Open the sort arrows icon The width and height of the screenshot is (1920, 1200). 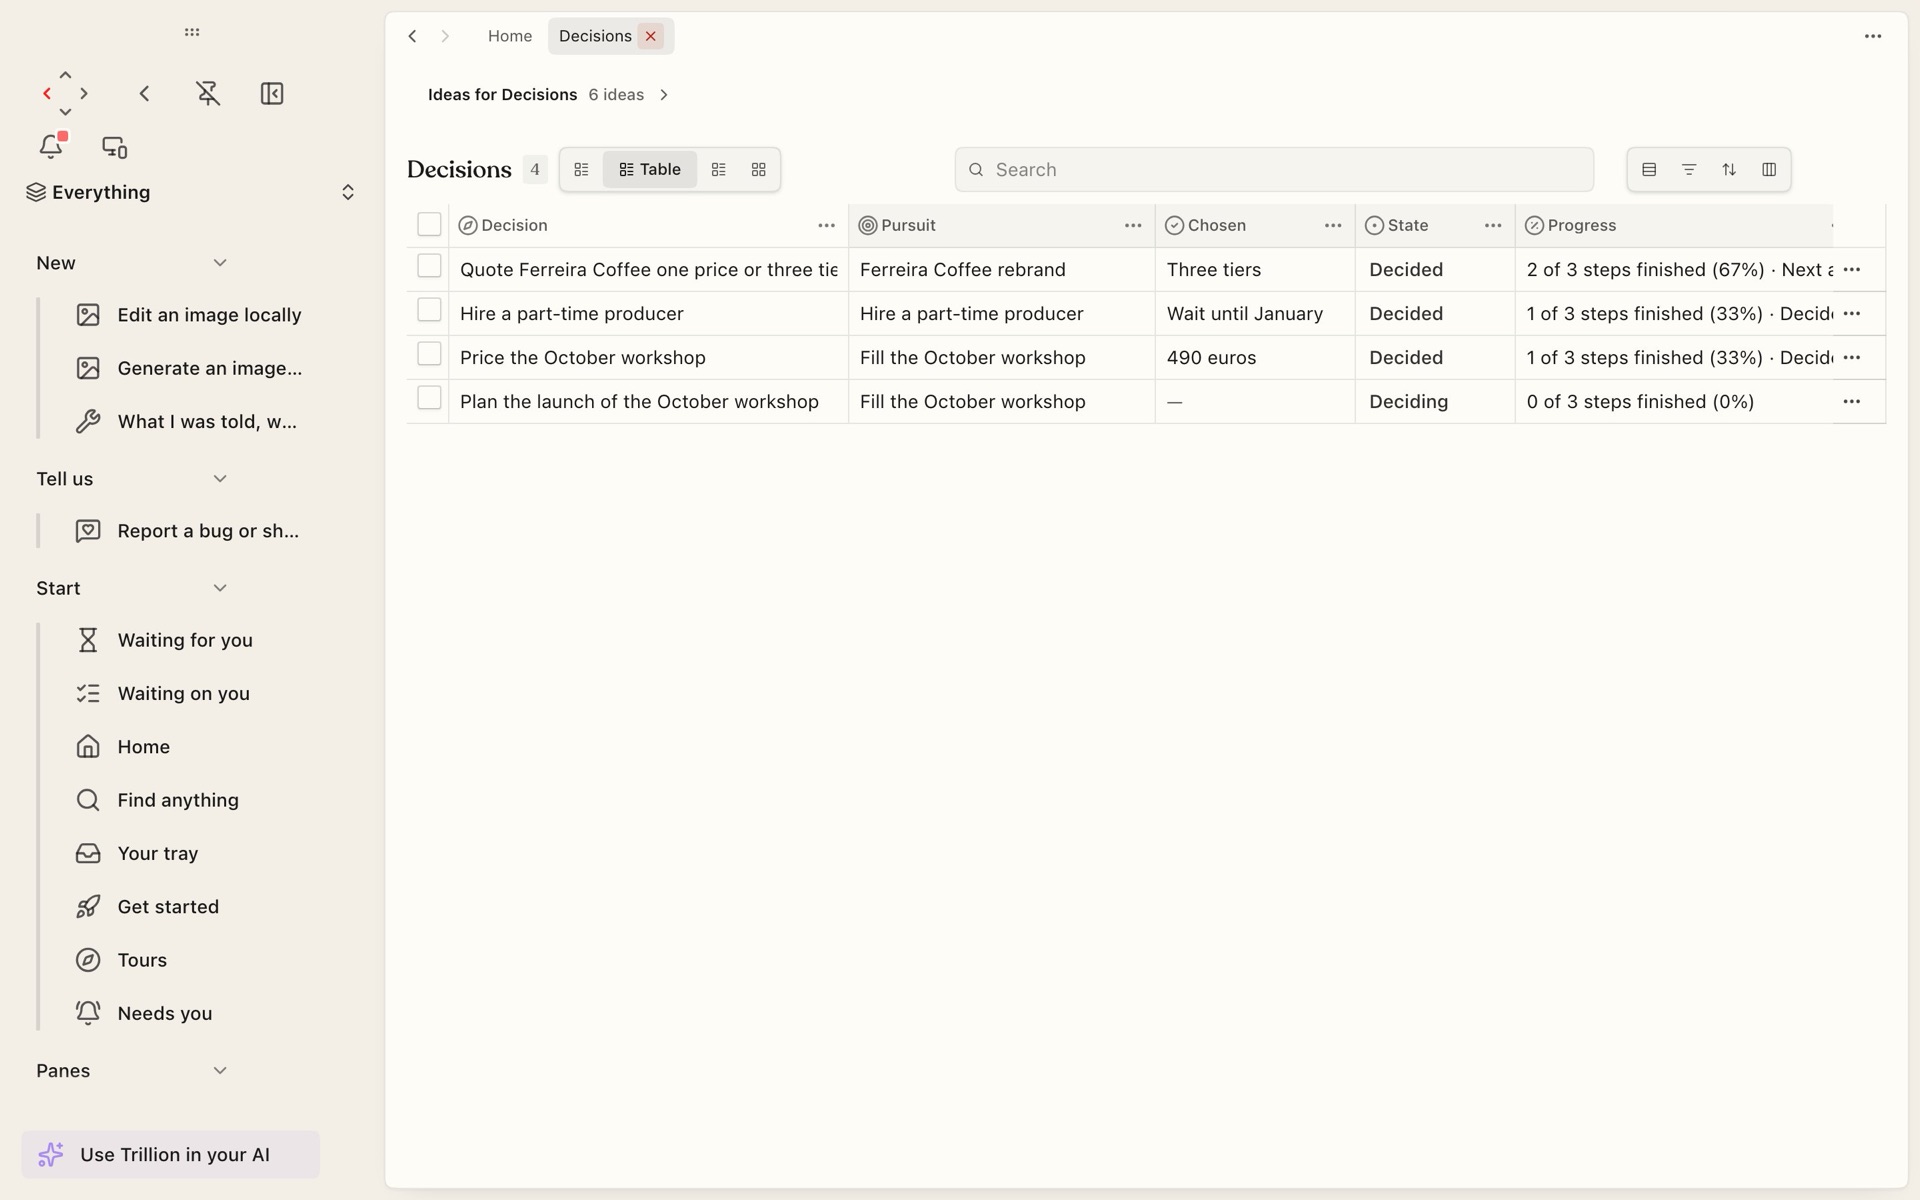[1729, 170]
